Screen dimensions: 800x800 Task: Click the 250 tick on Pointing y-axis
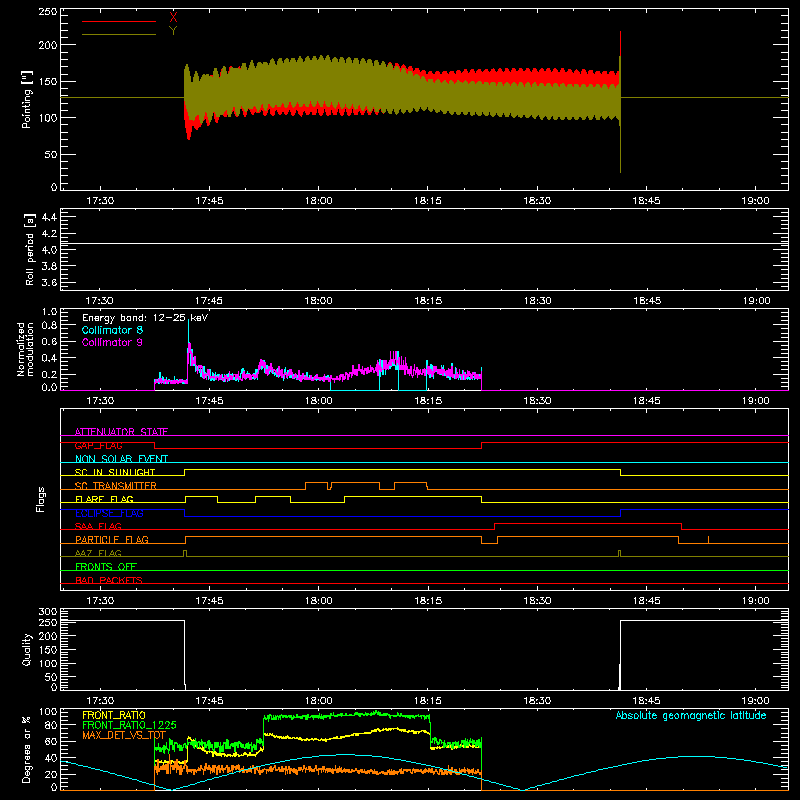[x=48, y=12]
